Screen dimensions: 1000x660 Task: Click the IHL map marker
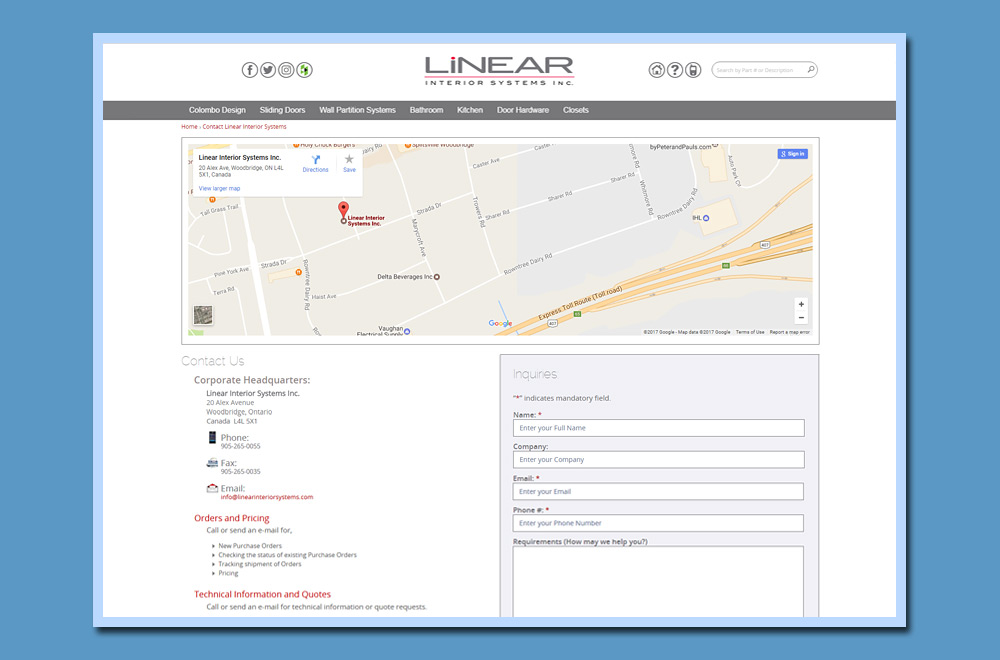pos(706,218)
